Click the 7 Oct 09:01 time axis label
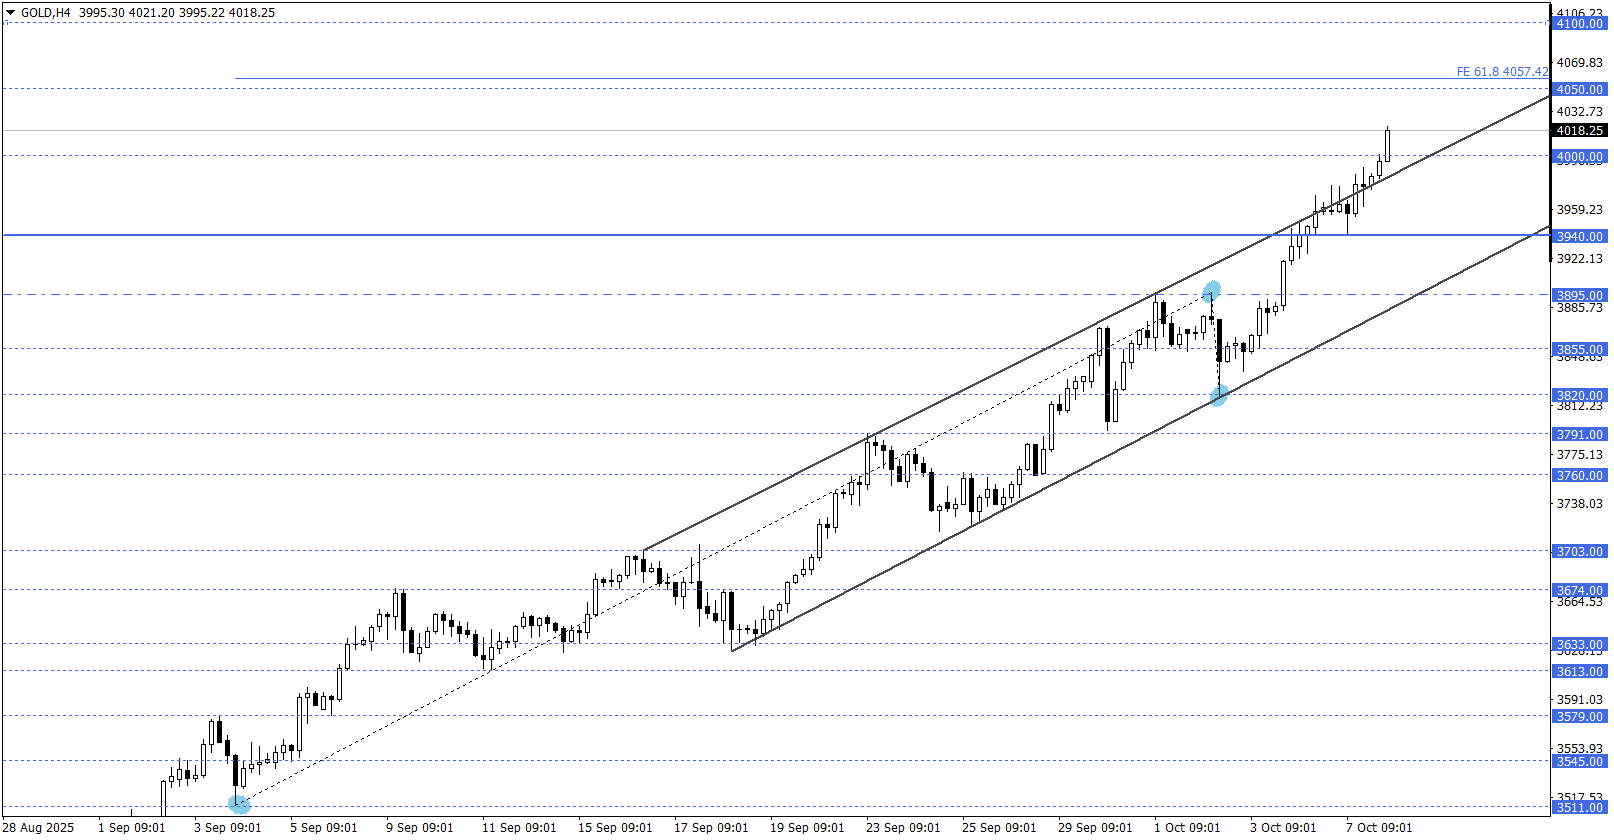This screenshot has height=840, width=1614. pos(1378,828)
